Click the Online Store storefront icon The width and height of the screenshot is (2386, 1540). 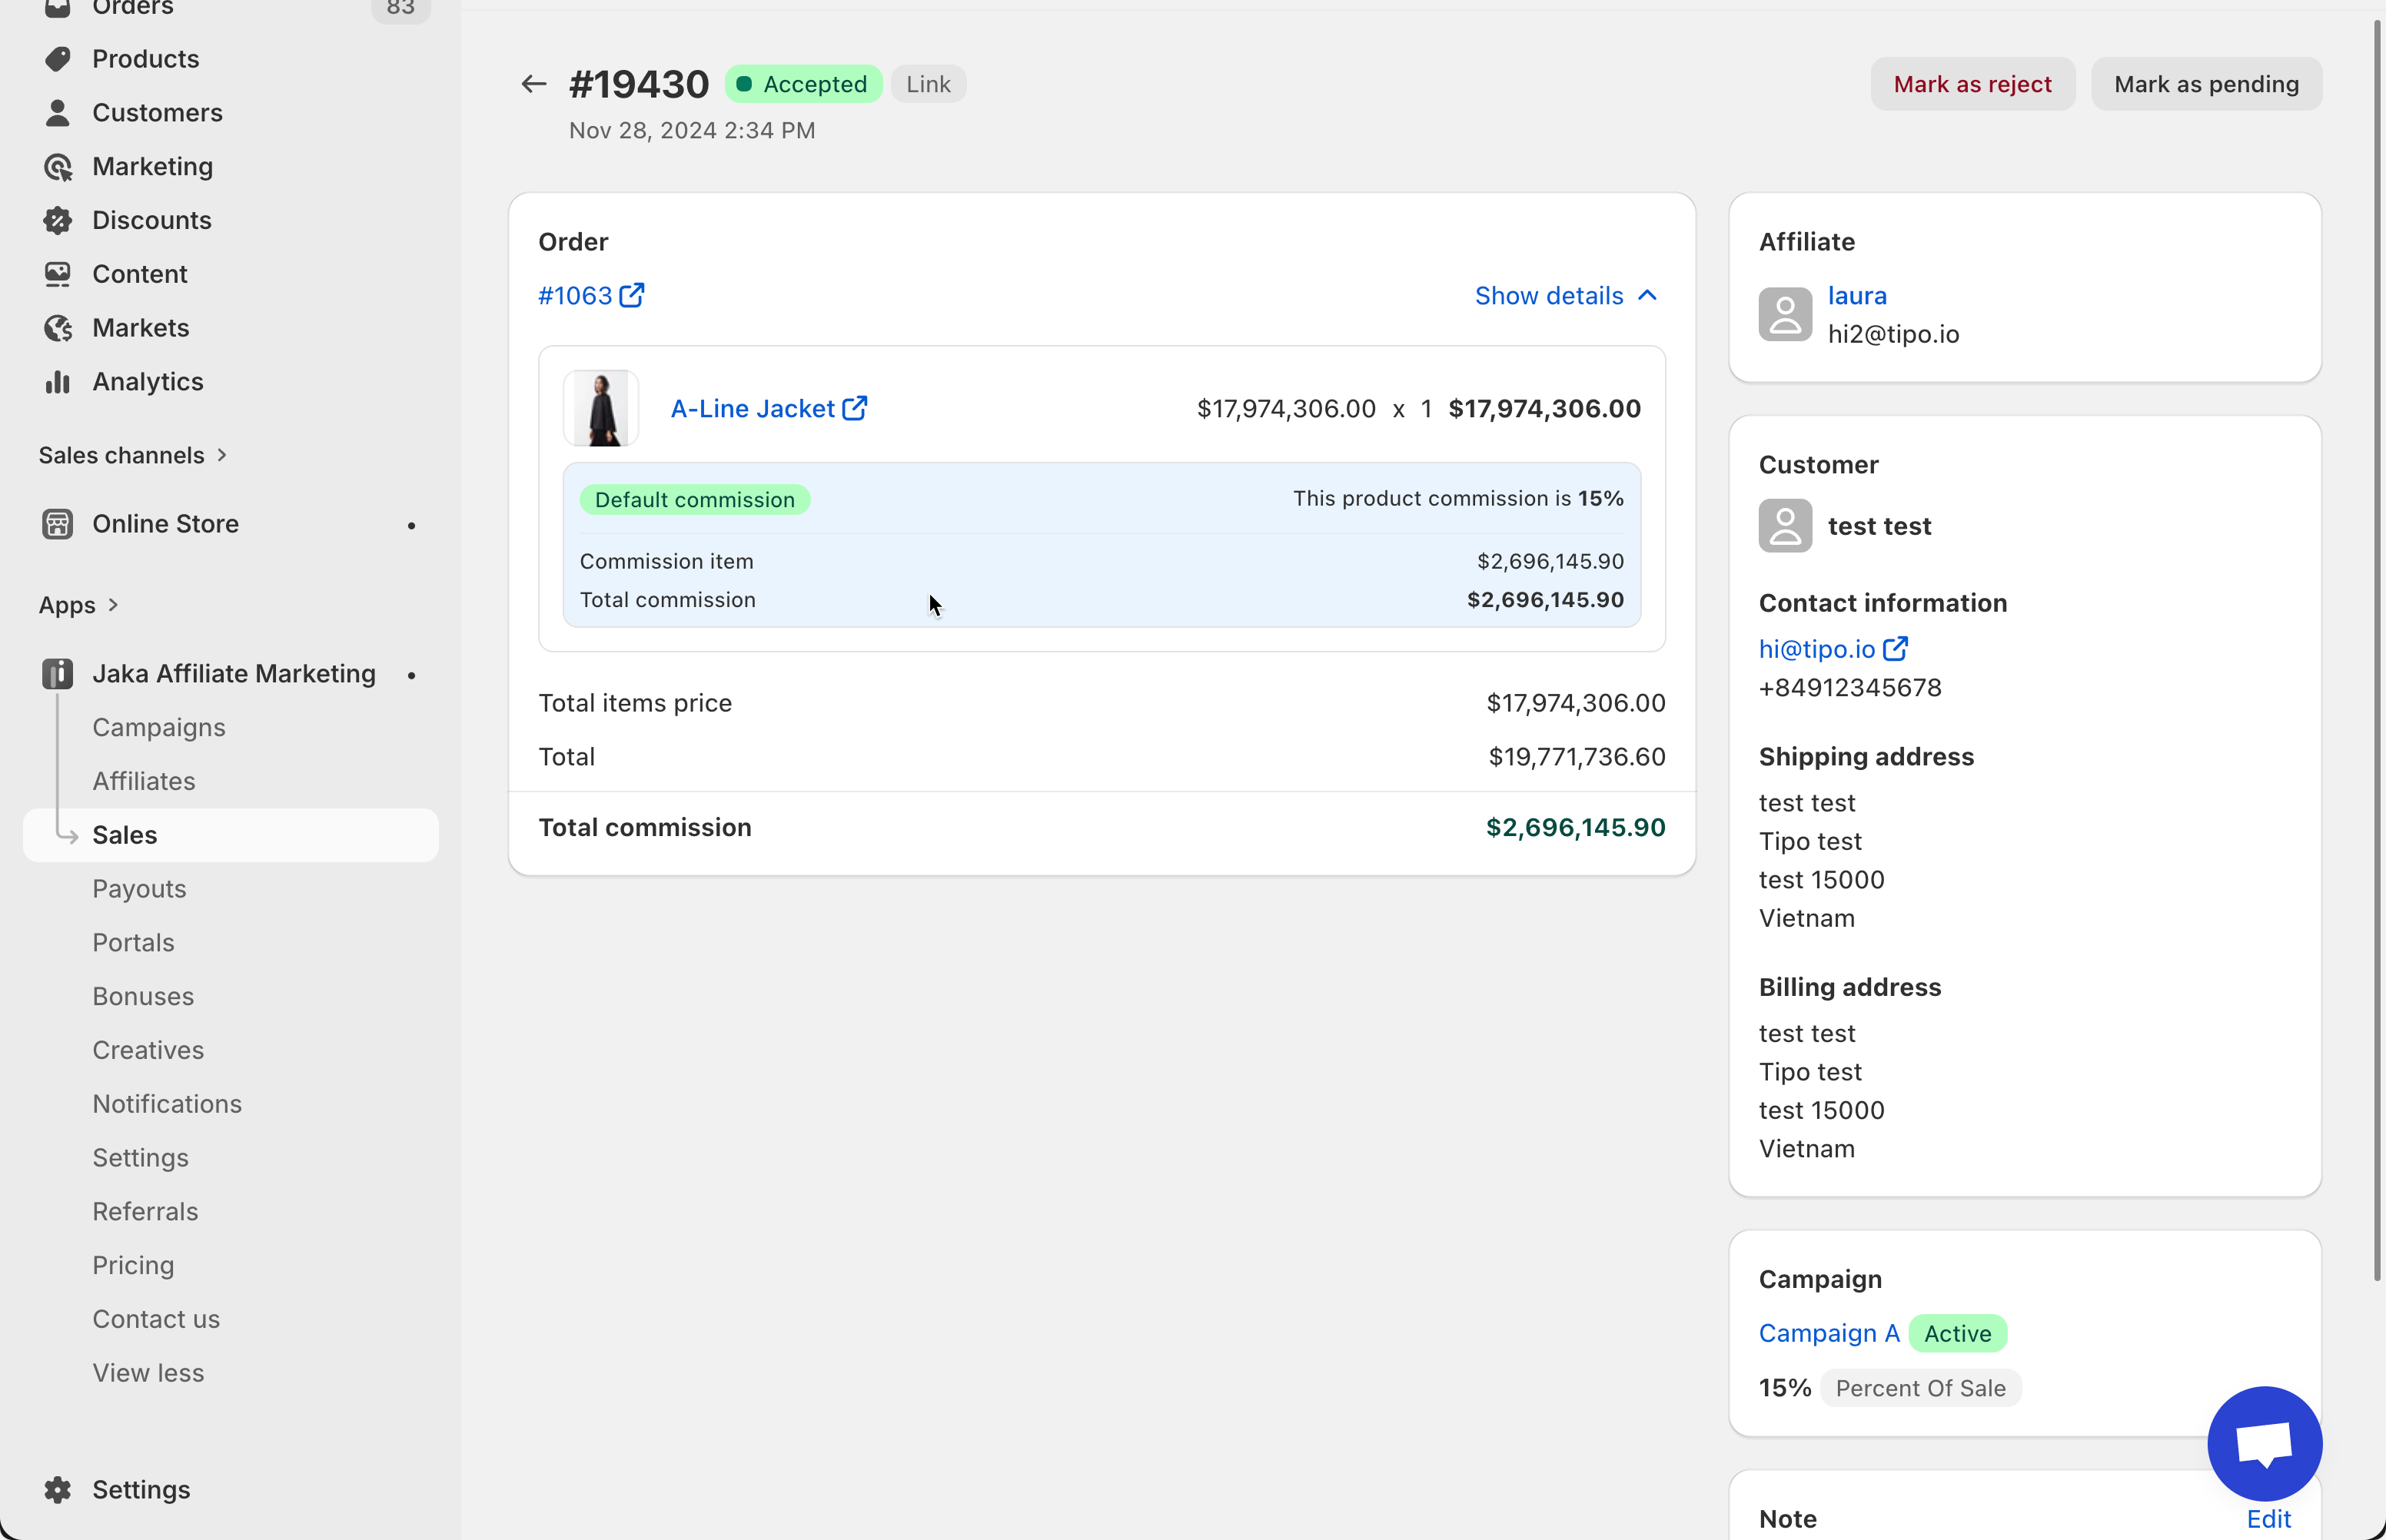point(58,524)
